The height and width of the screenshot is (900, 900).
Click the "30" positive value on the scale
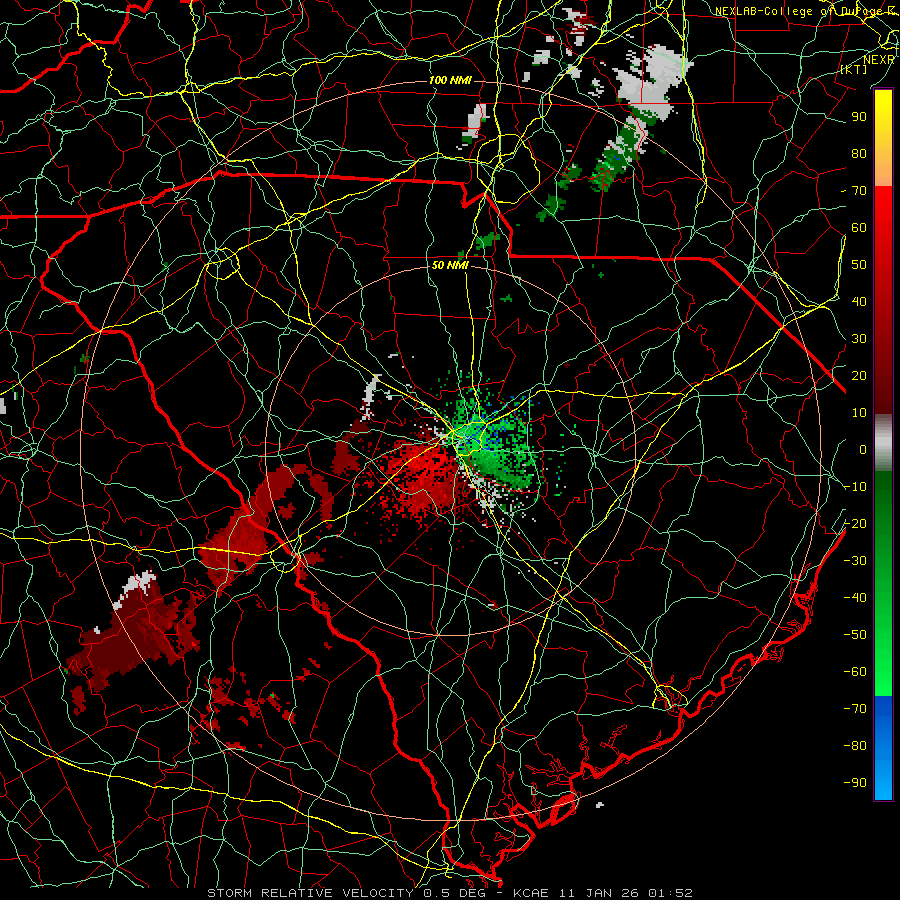tap(859, 339)
